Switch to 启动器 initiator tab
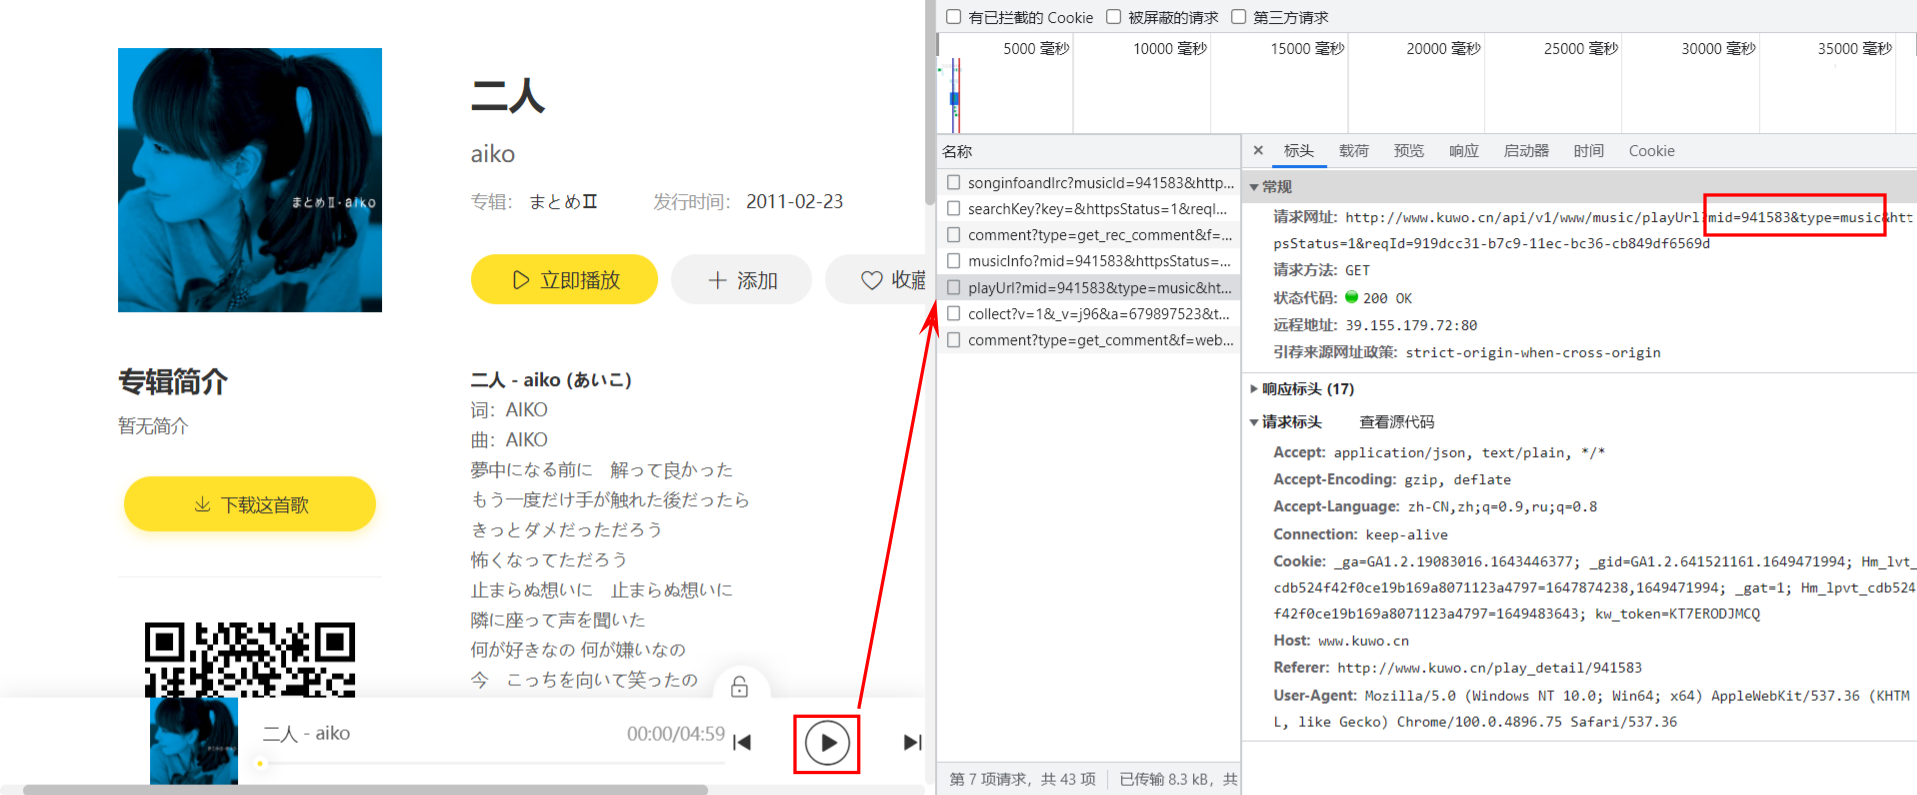This screenshot has width=1917, height=795. point(1526,151)
